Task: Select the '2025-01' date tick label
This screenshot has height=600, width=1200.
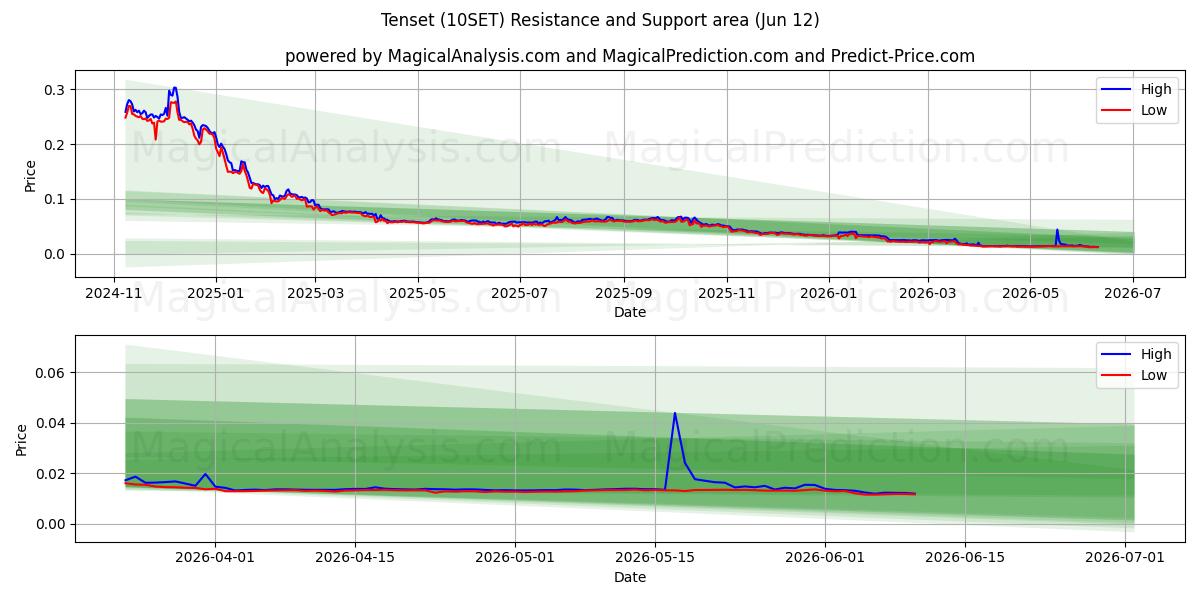Action: tap(216, 293)
